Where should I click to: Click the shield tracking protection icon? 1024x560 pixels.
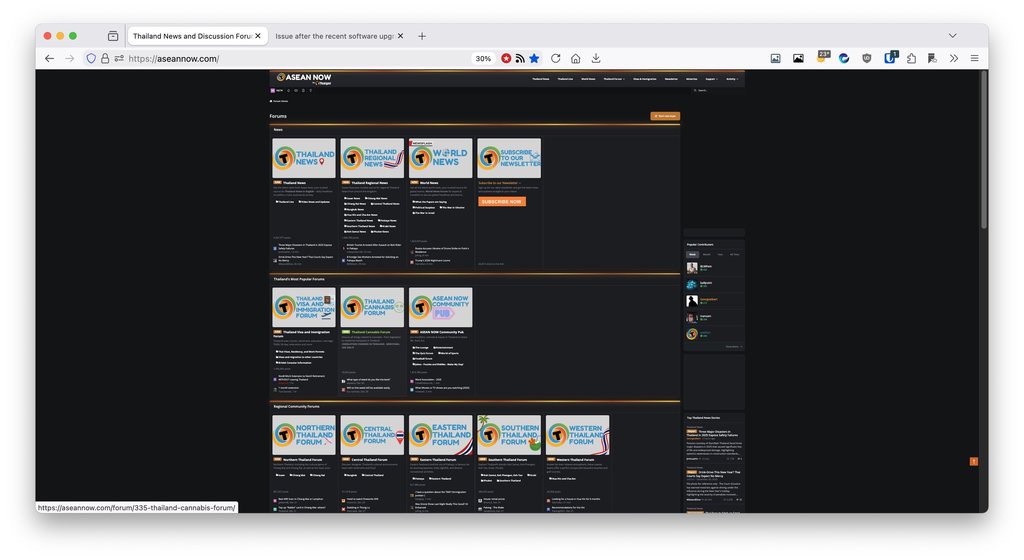pyautogui.click(x=91, y=59)
